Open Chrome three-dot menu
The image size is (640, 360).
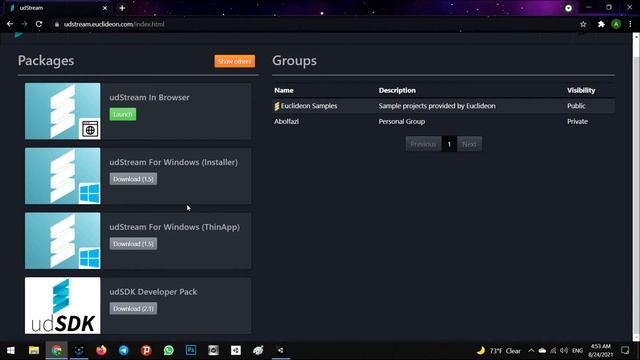coord(630,24)
